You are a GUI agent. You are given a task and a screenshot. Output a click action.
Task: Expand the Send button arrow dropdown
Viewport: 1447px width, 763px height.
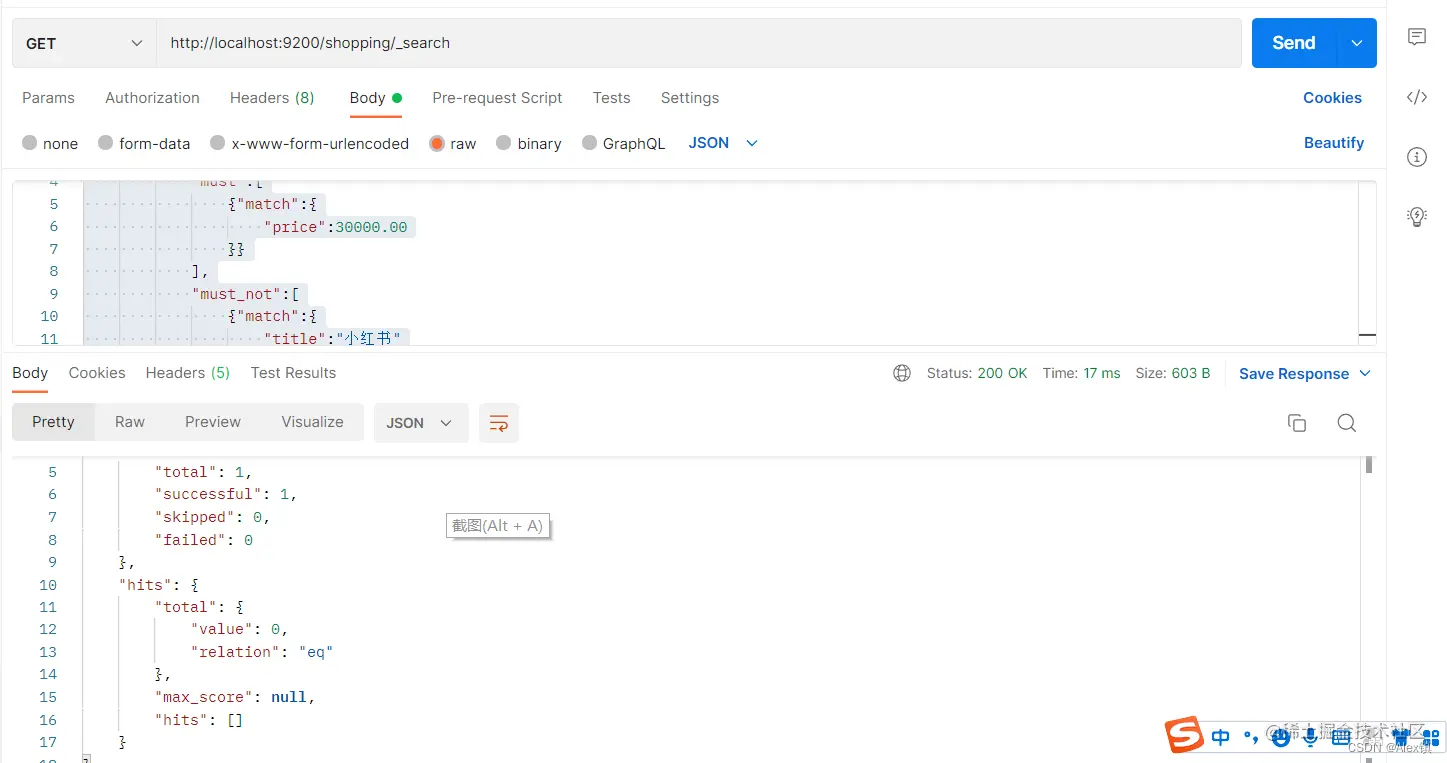pyautogui.click(x=1357, y=43)
